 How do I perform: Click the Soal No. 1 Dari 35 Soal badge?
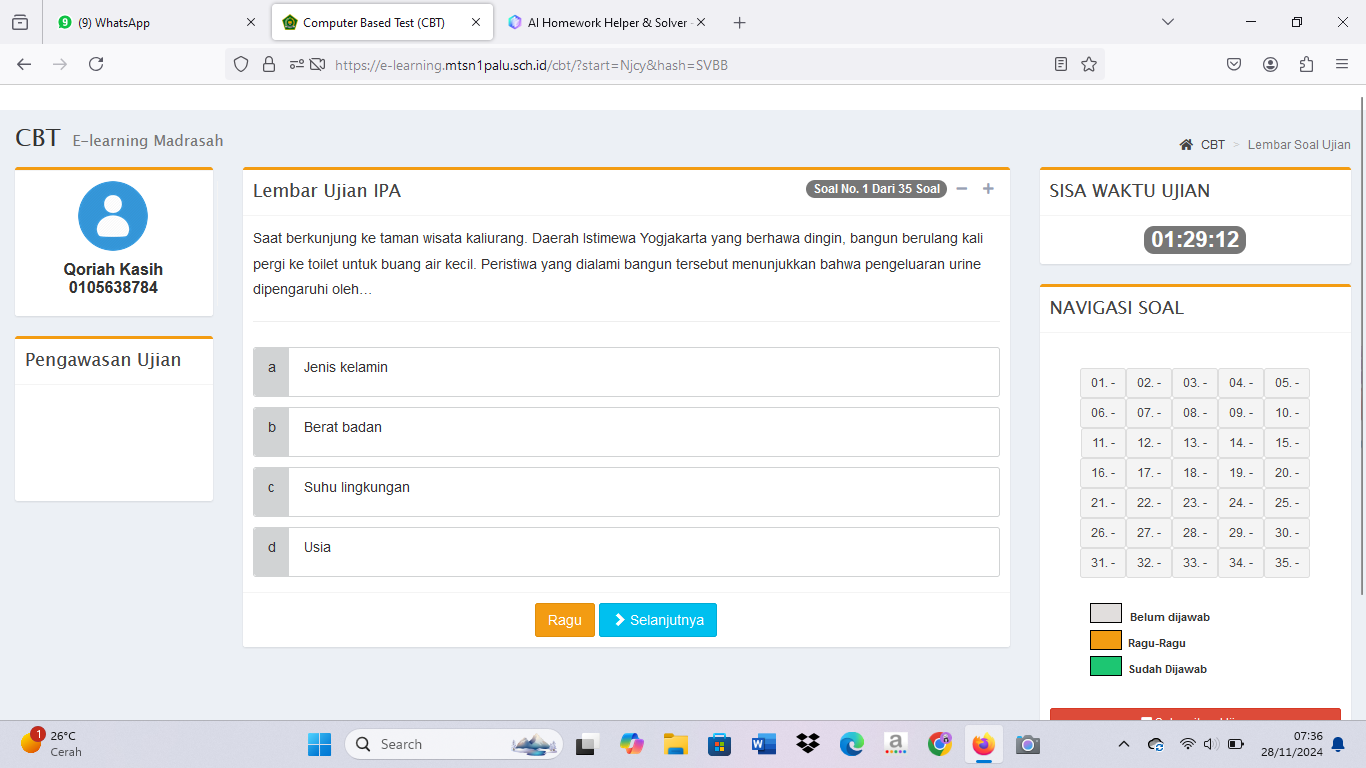[877, 189]
